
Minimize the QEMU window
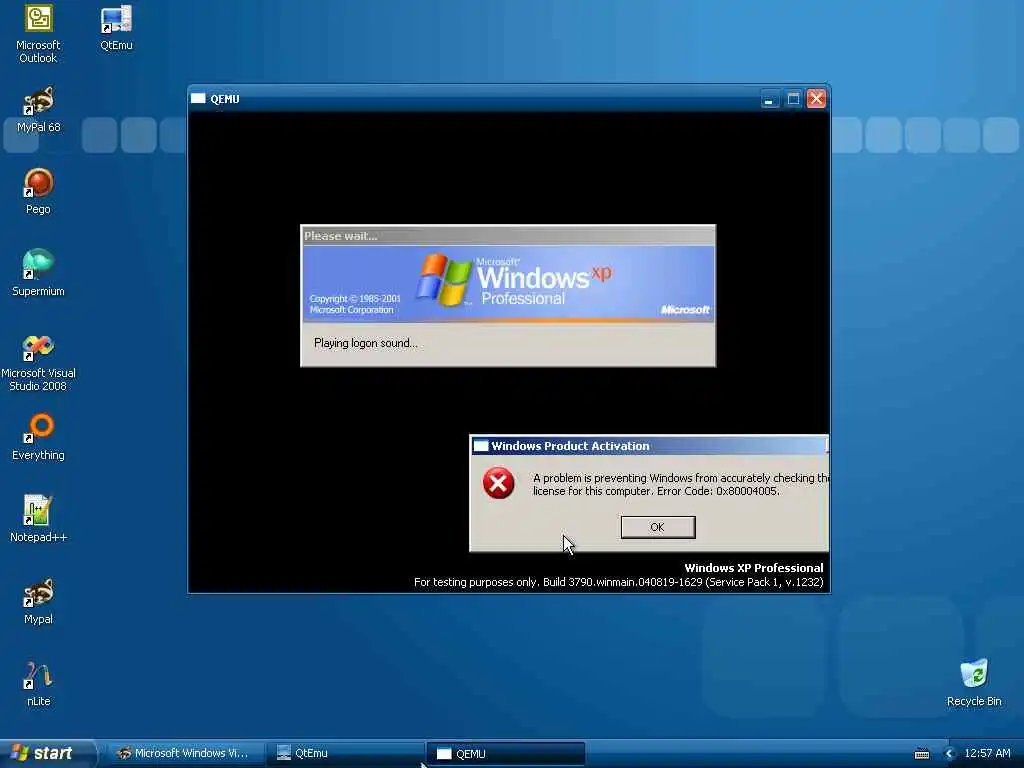coord(770,99)
